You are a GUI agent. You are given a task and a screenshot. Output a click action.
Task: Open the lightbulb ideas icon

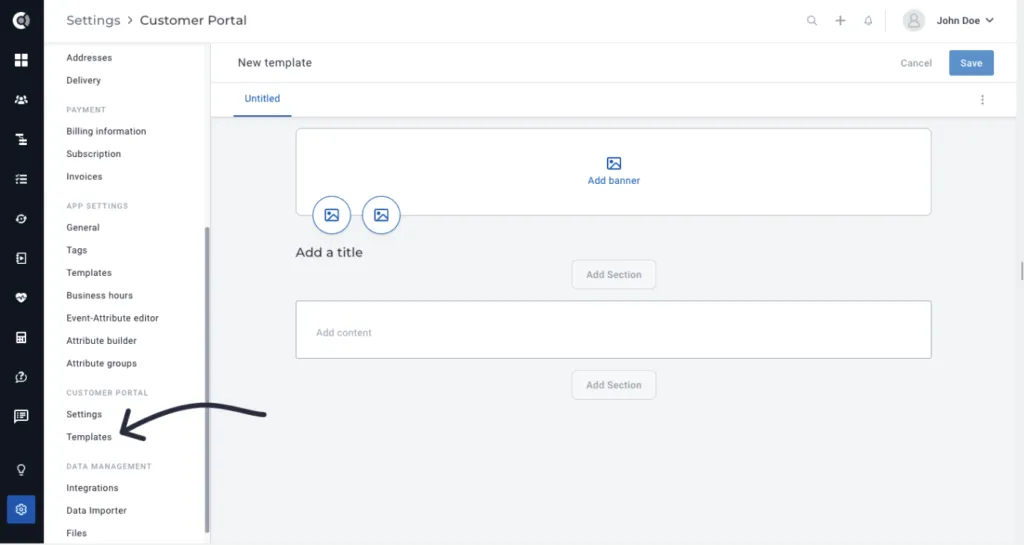(x=21, y=470)
